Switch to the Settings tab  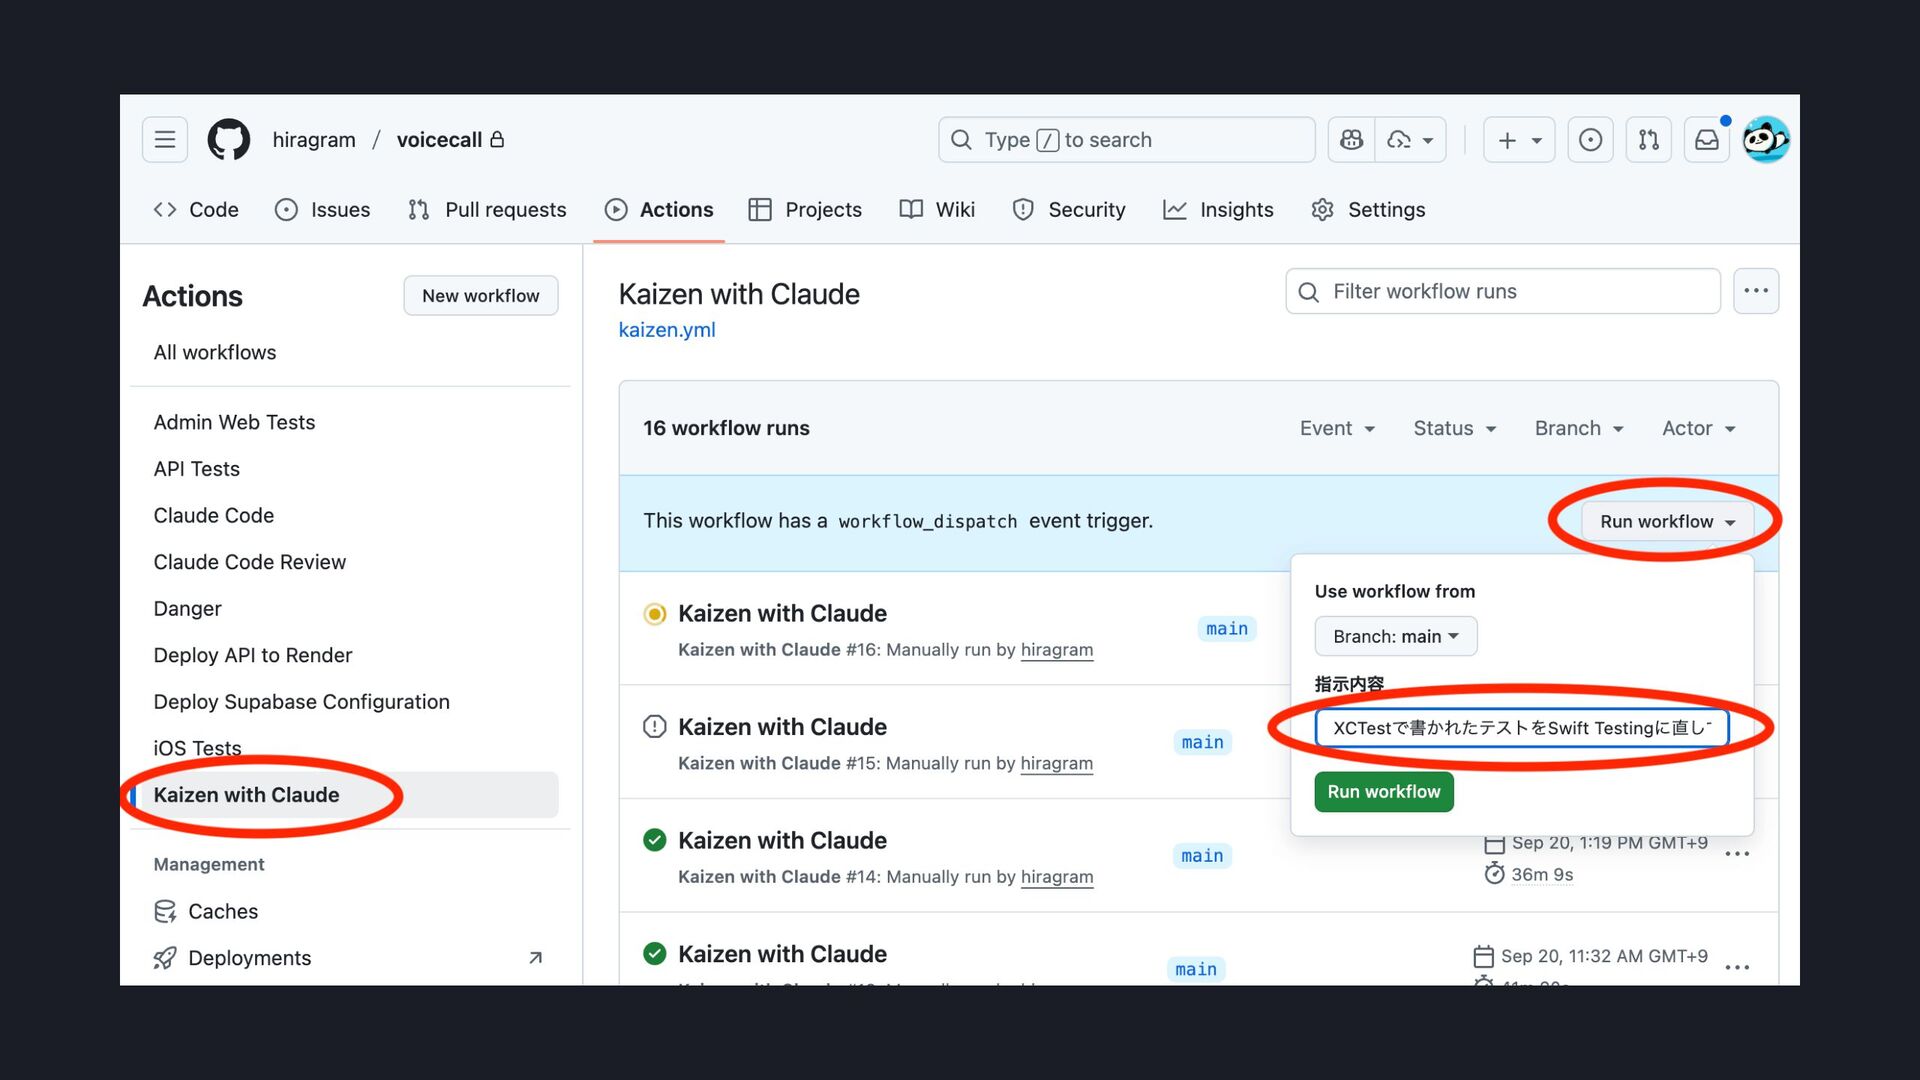1368,210
